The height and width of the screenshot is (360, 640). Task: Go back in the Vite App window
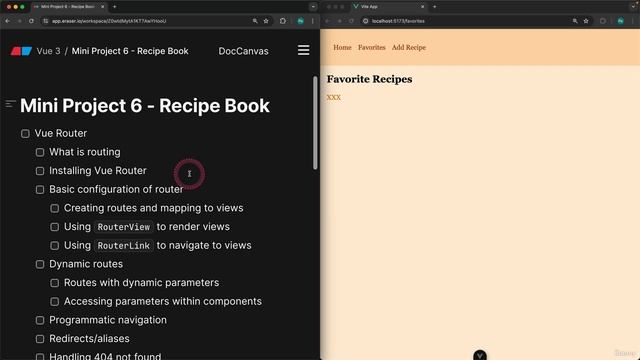(328, 21)
